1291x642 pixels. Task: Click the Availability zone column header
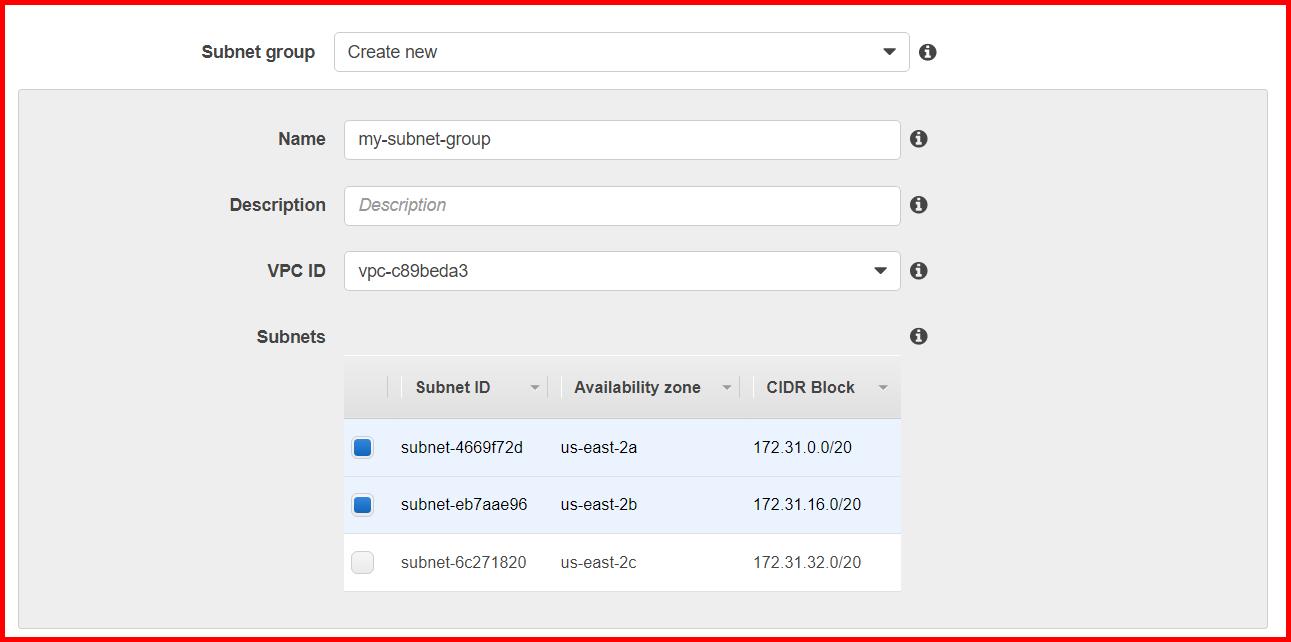point(636,387)
